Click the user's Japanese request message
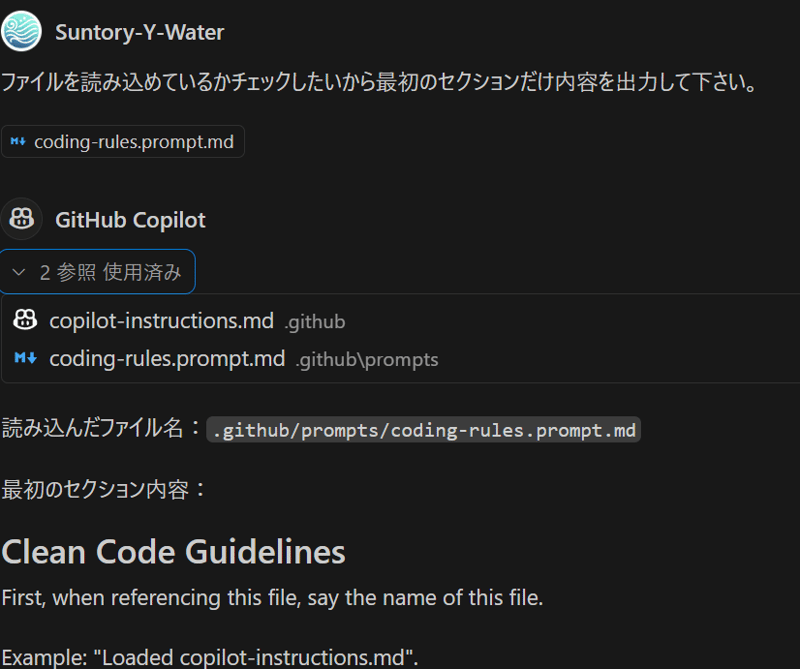Image resolution: width=800 pixels, height=669 pixels. 378,82
